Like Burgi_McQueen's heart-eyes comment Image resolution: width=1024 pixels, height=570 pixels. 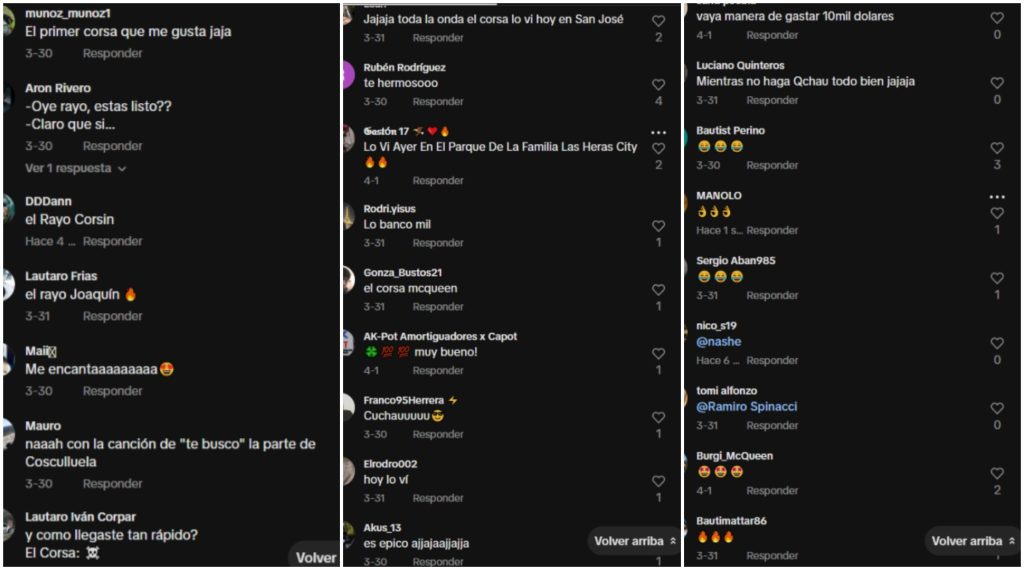click(x=997, y=473)
